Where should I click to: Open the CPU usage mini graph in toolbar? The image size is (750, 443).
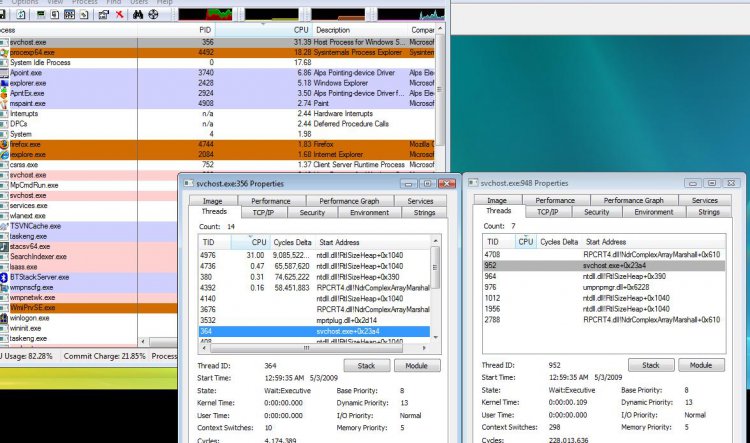pyautogui.click(x=205, y=14)
